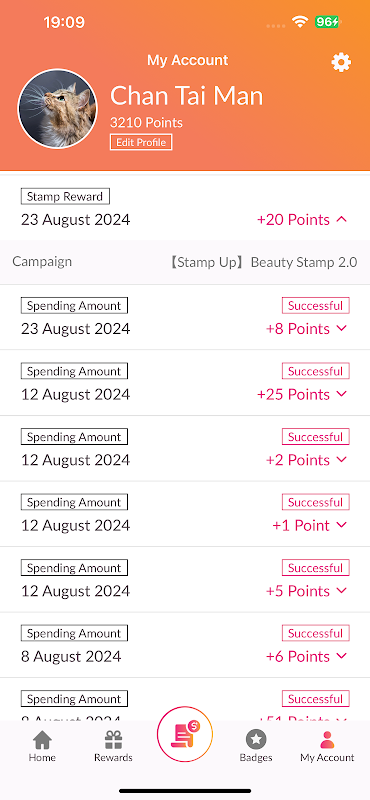The height and width of the screenshot is (800, 370).
Task: Expand the +8 Points entry chevron
Action: coord(342,329)
